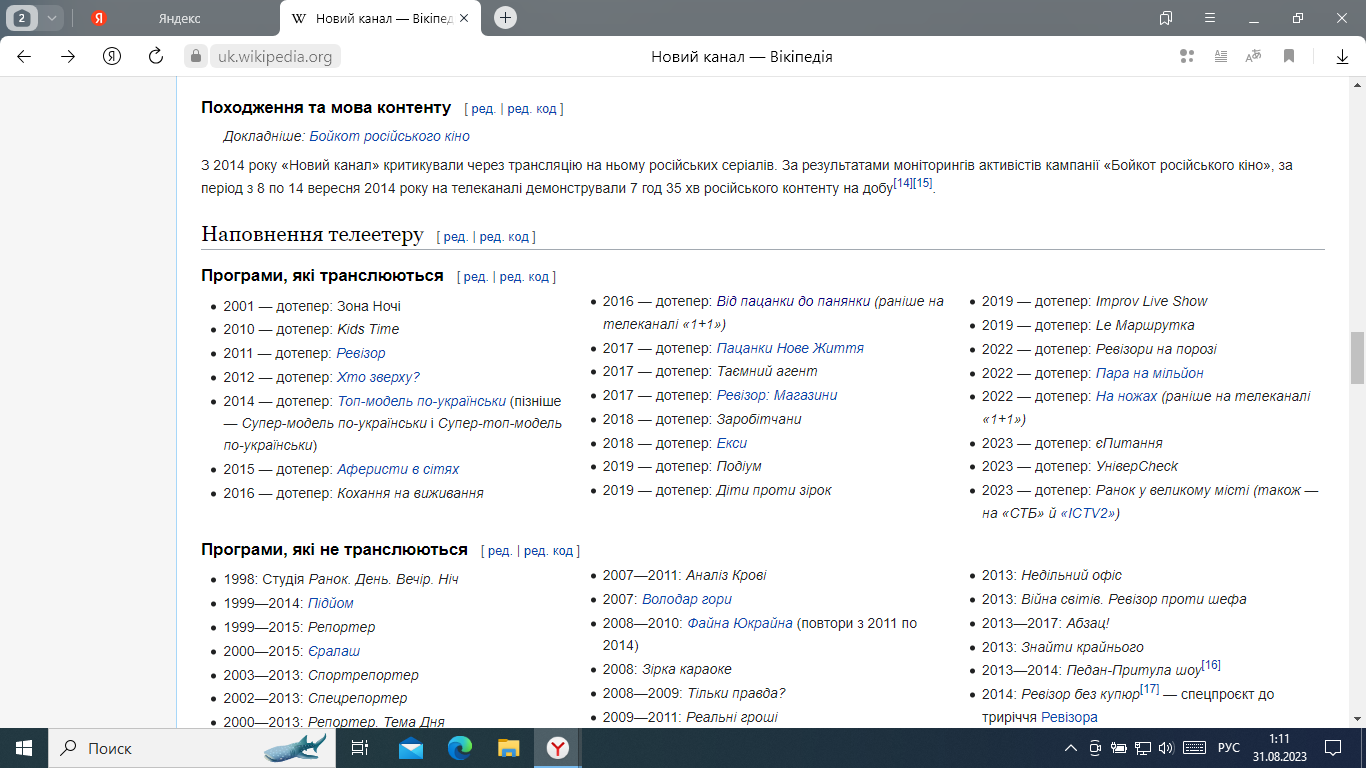Open network settings from the tray

pyautogui.click(x=1143, y=747)
